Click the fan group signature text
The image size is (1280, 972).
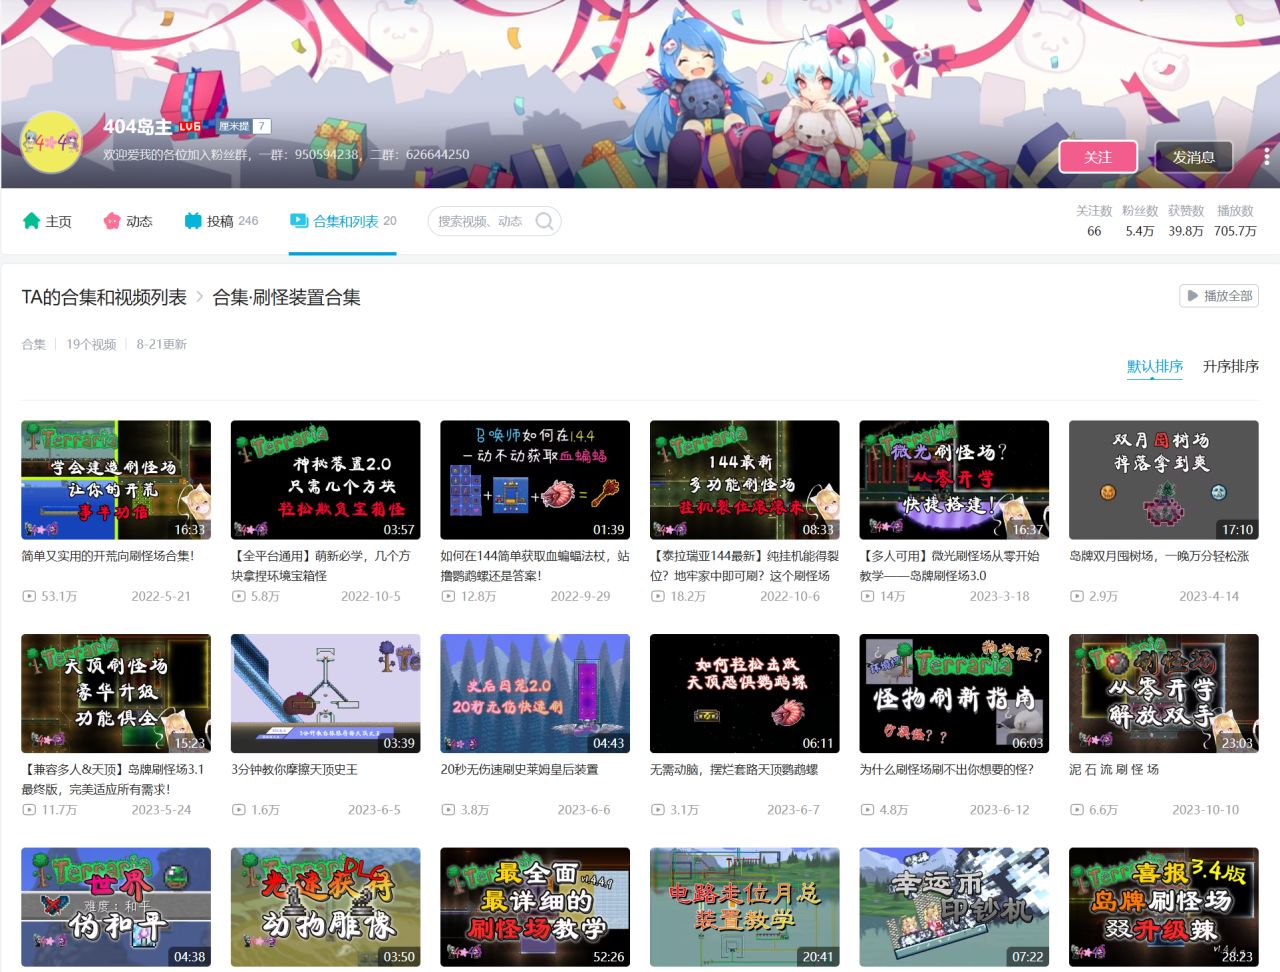click(286, 155)
